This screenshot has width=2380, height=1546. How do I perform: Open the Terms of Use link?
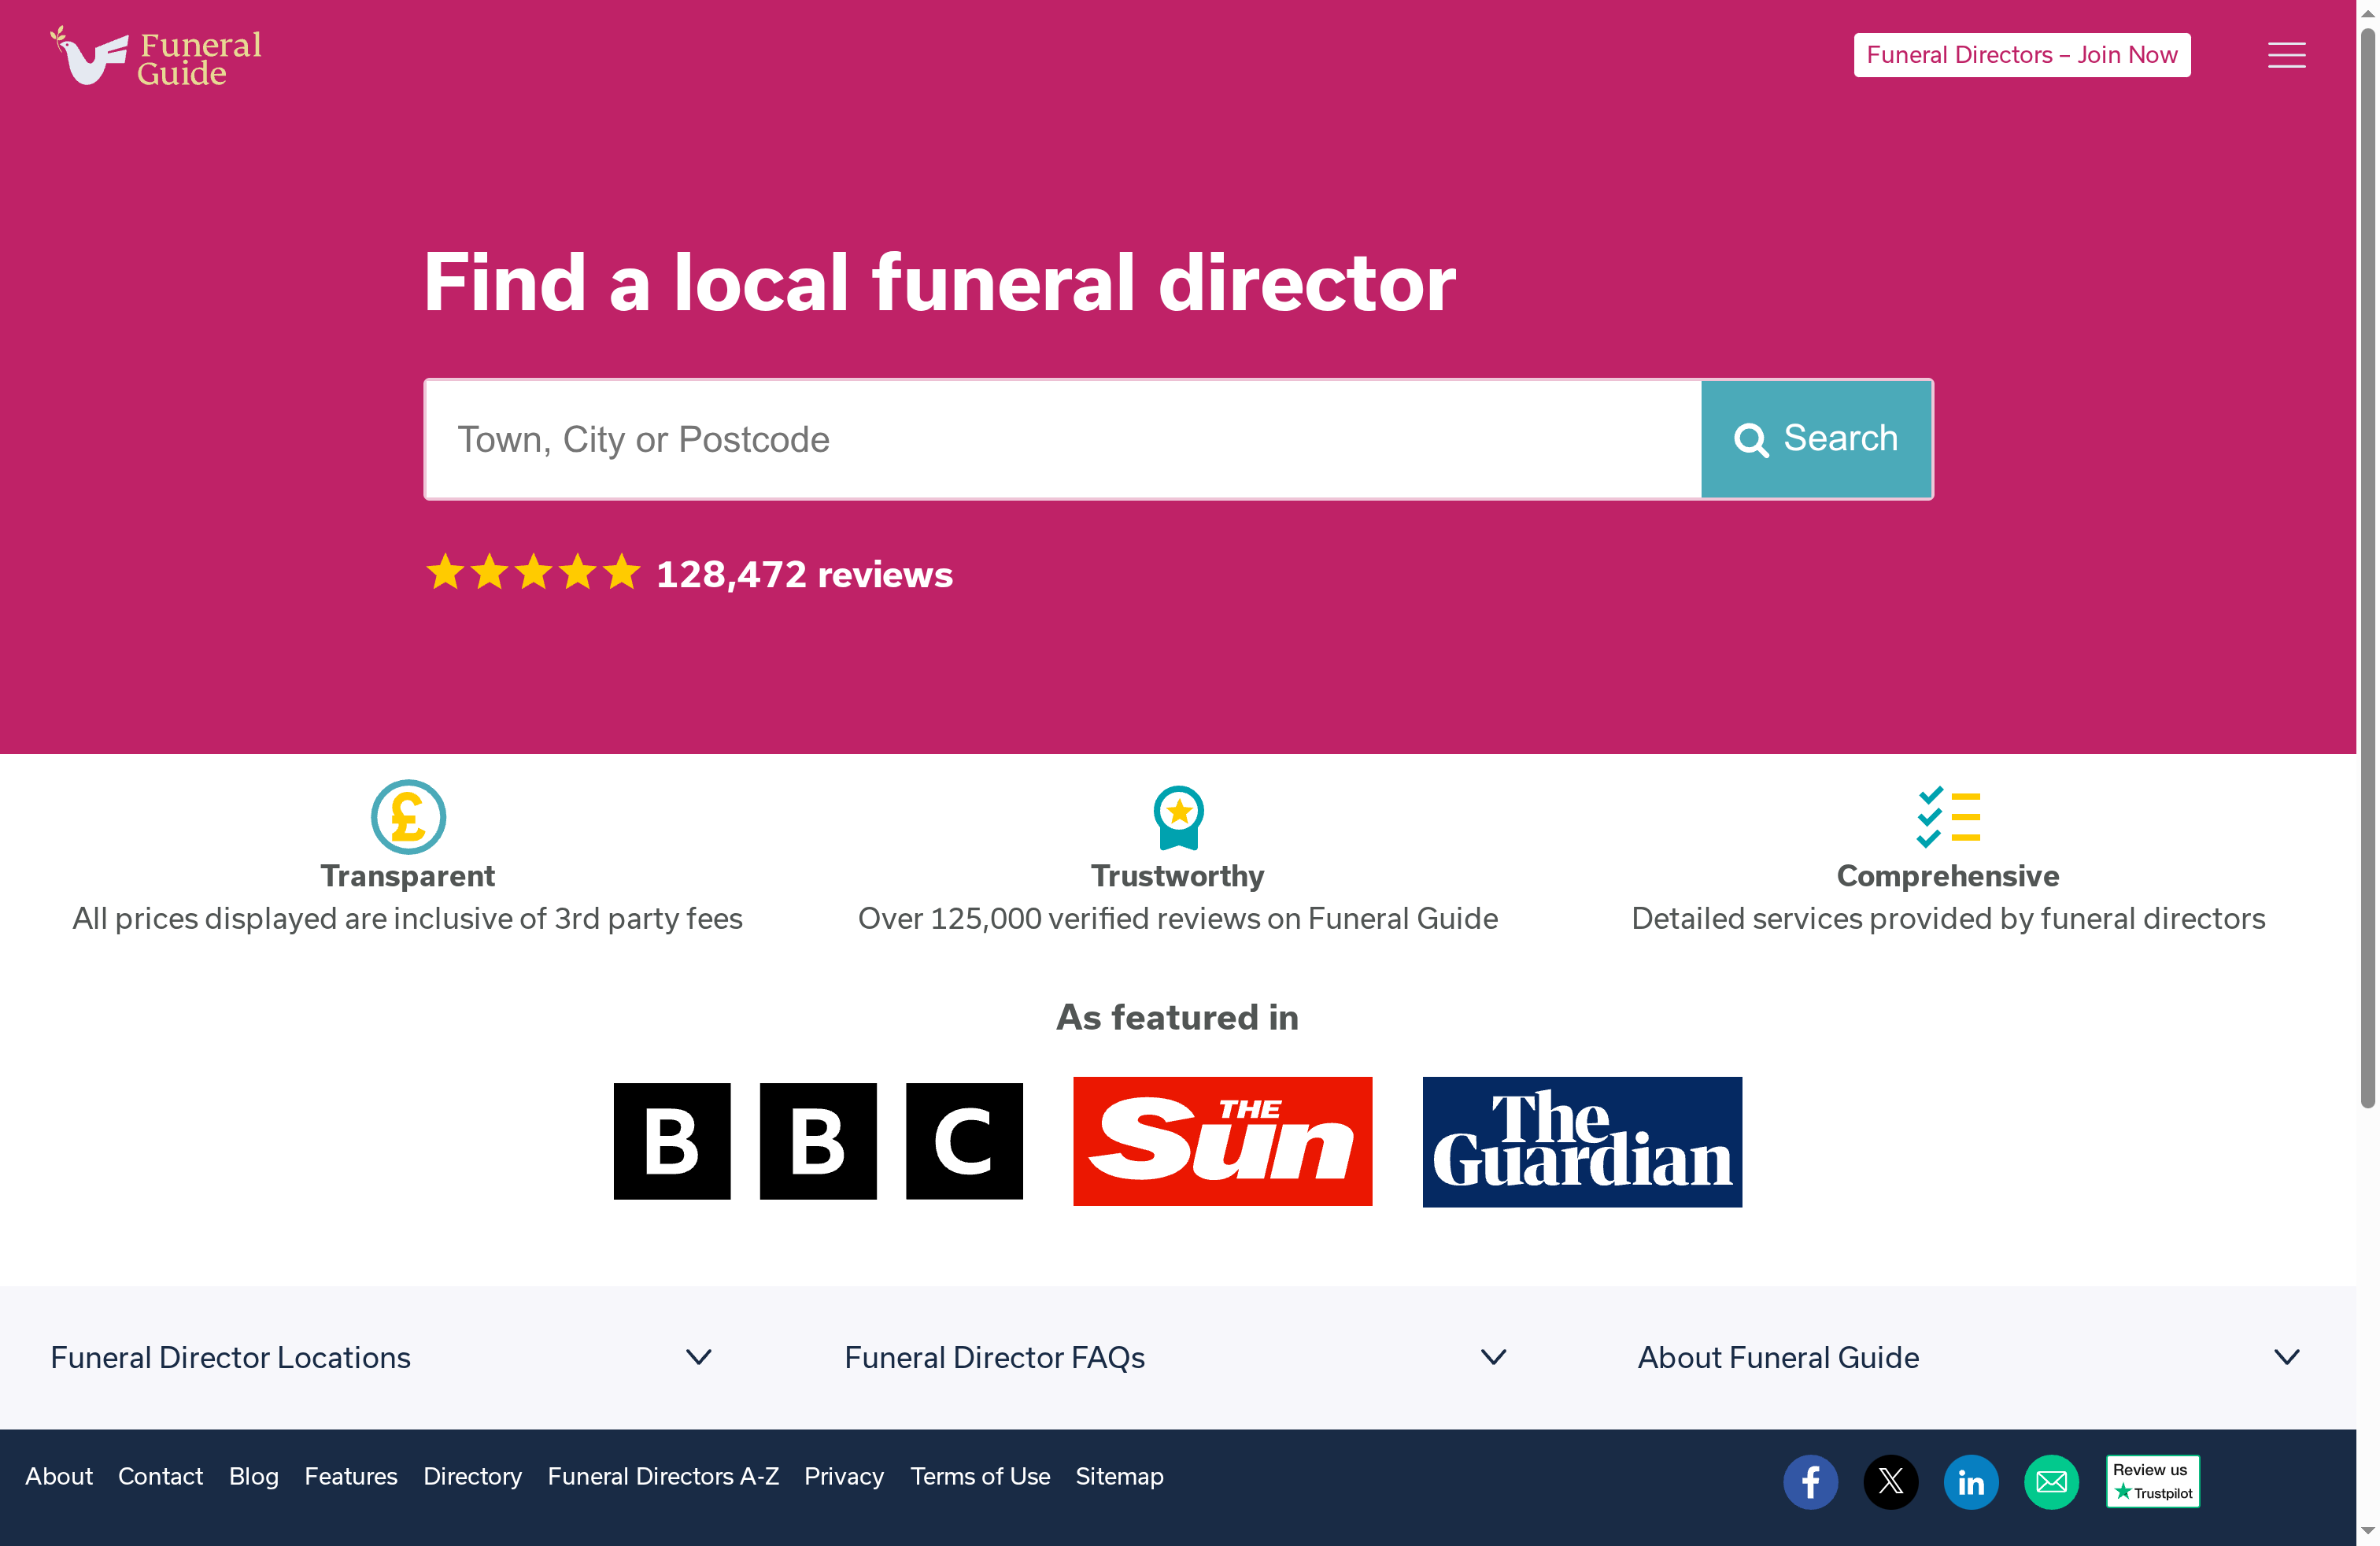[x=980, y=1476]
